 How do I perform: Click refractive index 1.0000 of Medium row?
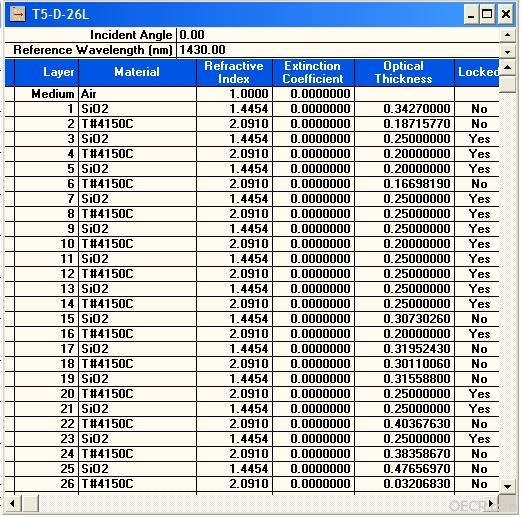click(x=234, y=94)
